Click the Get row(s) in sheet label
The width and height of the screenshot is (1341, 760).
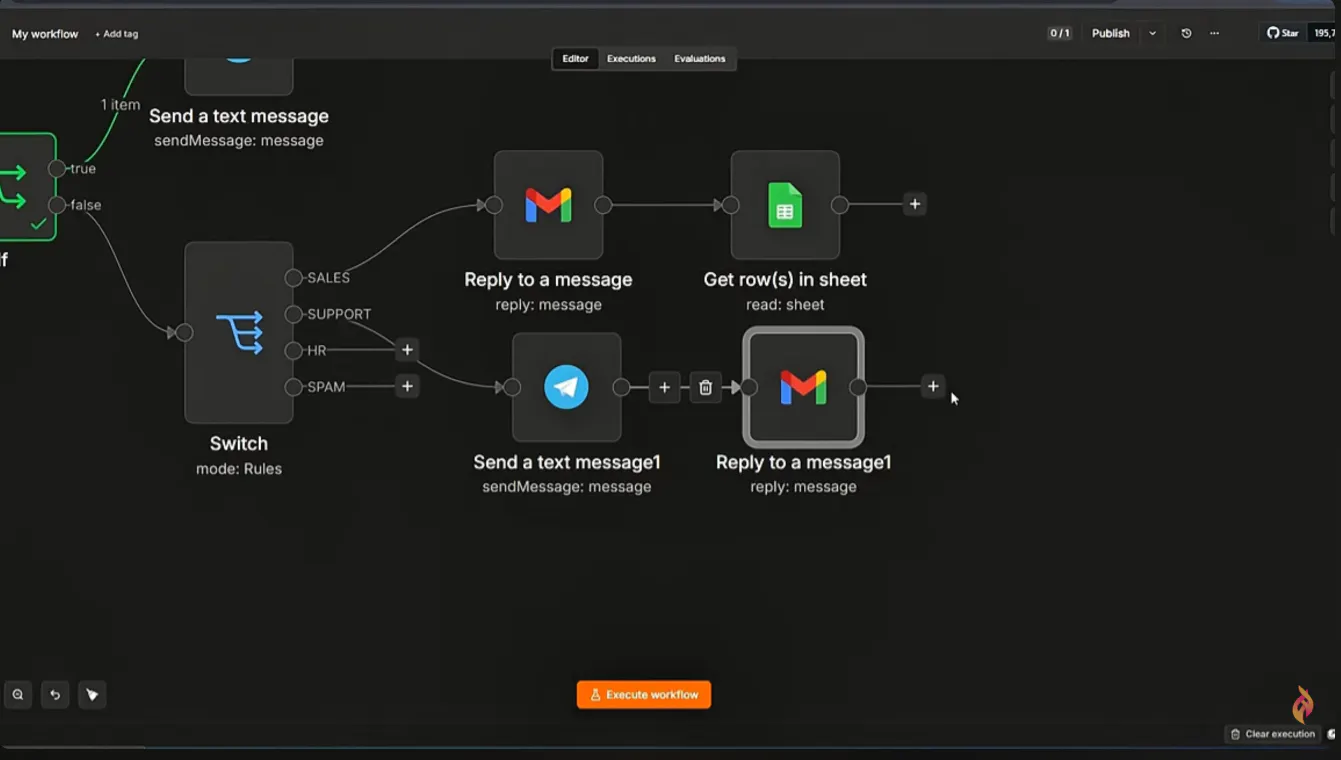(x=785, y=280)
